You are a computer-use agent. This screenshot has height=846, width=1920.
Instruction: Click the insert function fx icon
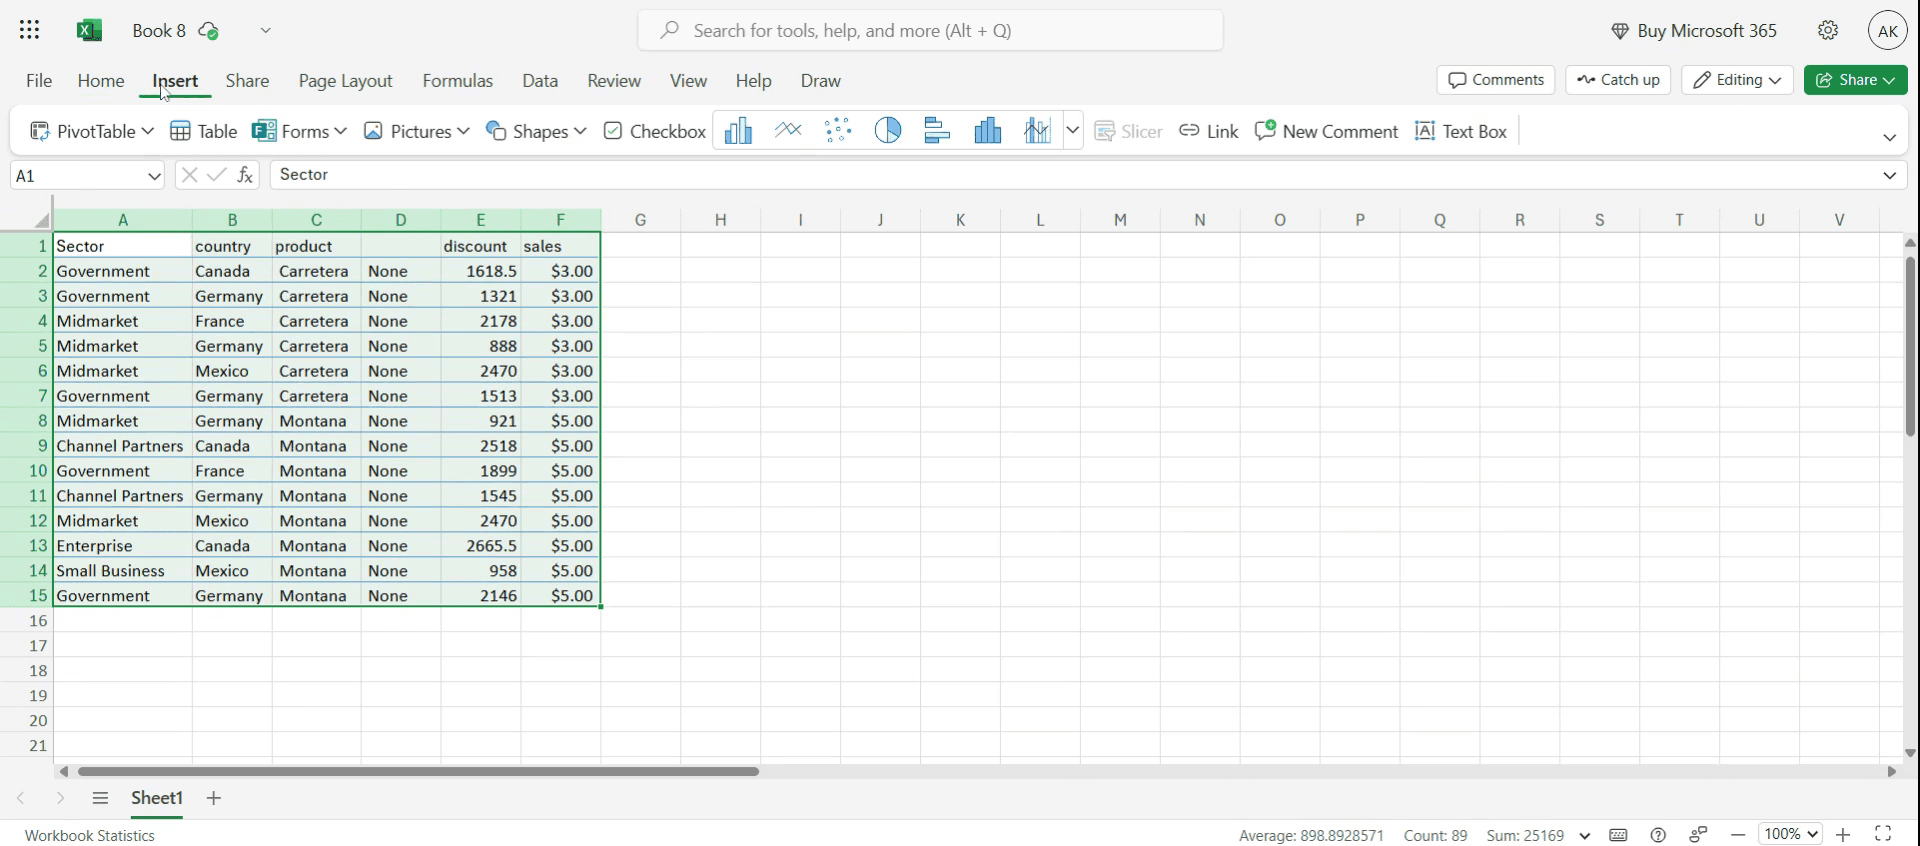(245, 175)
